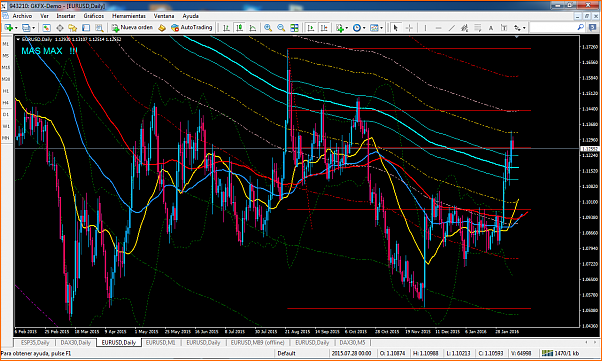Show the Market Watch panel icon

46,28
